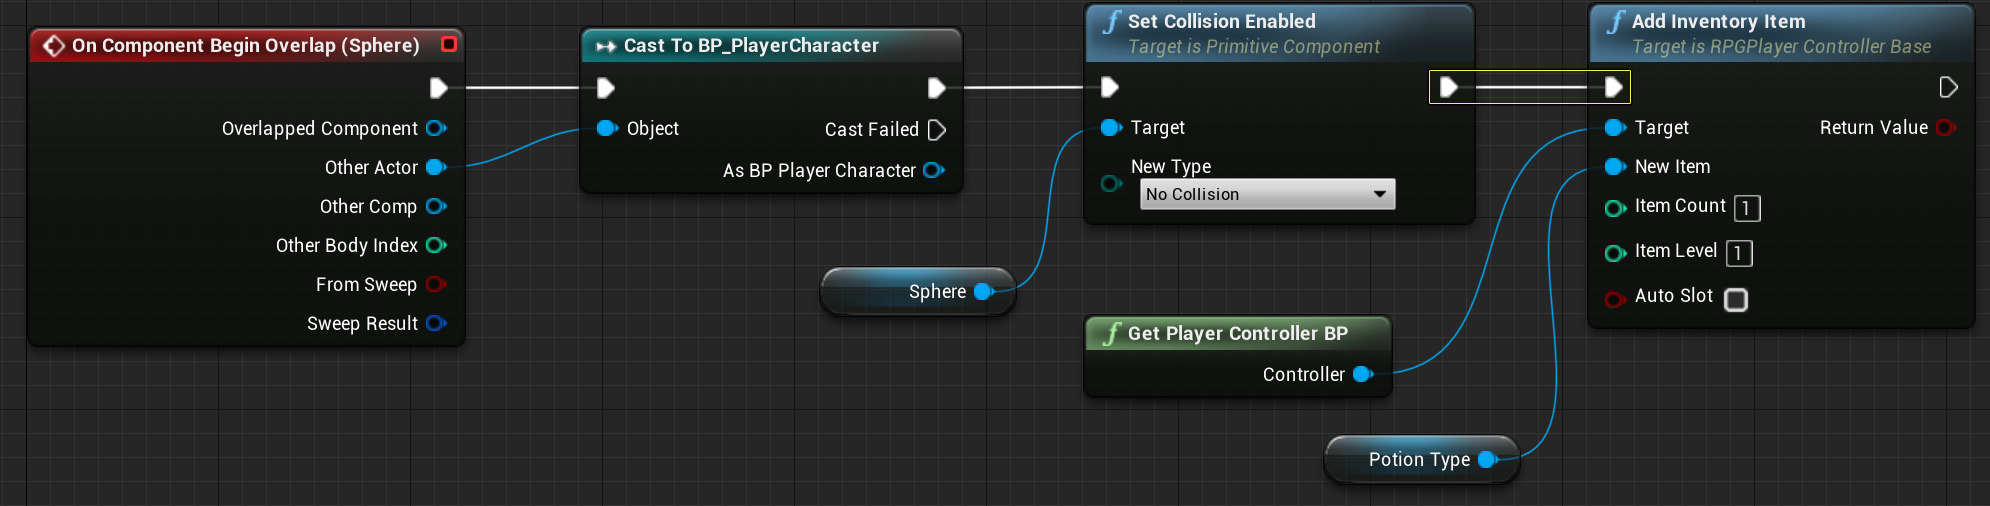Click the Item Count value field
Viewport: 1990px width, 506px height.
click(x=1746, y=208)
